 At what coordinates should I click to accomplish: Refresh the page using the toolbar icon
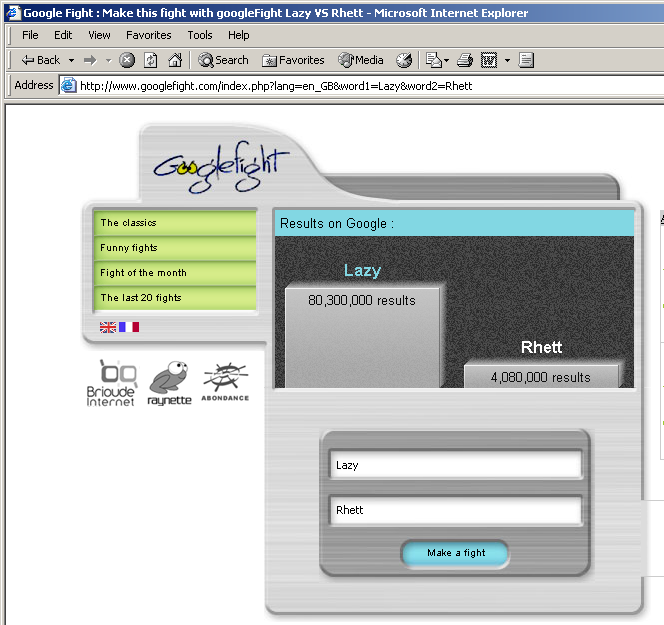pyautogui.click(x=150, y=60)
